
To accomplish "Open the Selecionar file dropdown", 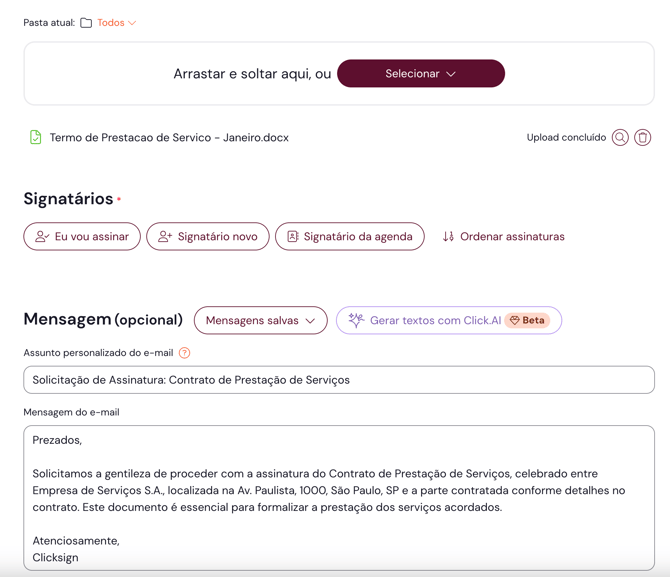I will [x=420, y=74].
